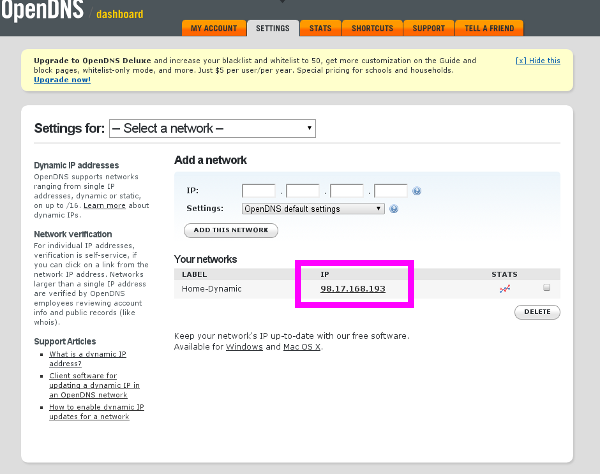Screen dimensions: 600x474
Task: Click the Home-Dynamic network label
Action: [x=211, y=289]
